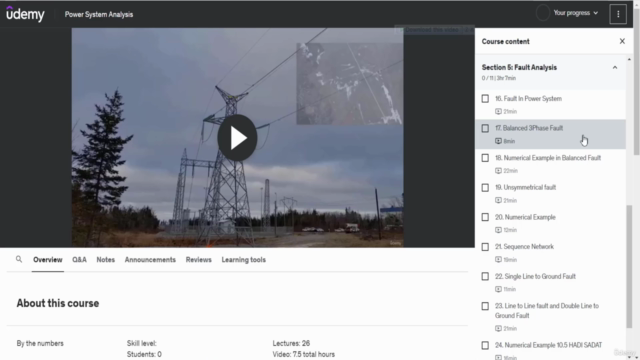Viewport: 640px width, 360px height.
Task: Check 22. Single Line to Ground Fault
Action: [485, 276]
